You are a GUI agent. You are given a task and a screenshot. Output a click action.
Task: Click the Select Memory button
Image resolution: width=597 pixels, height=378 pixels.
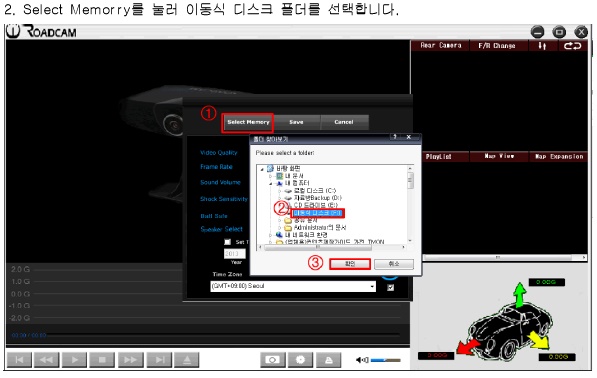(x=248, y=122)
